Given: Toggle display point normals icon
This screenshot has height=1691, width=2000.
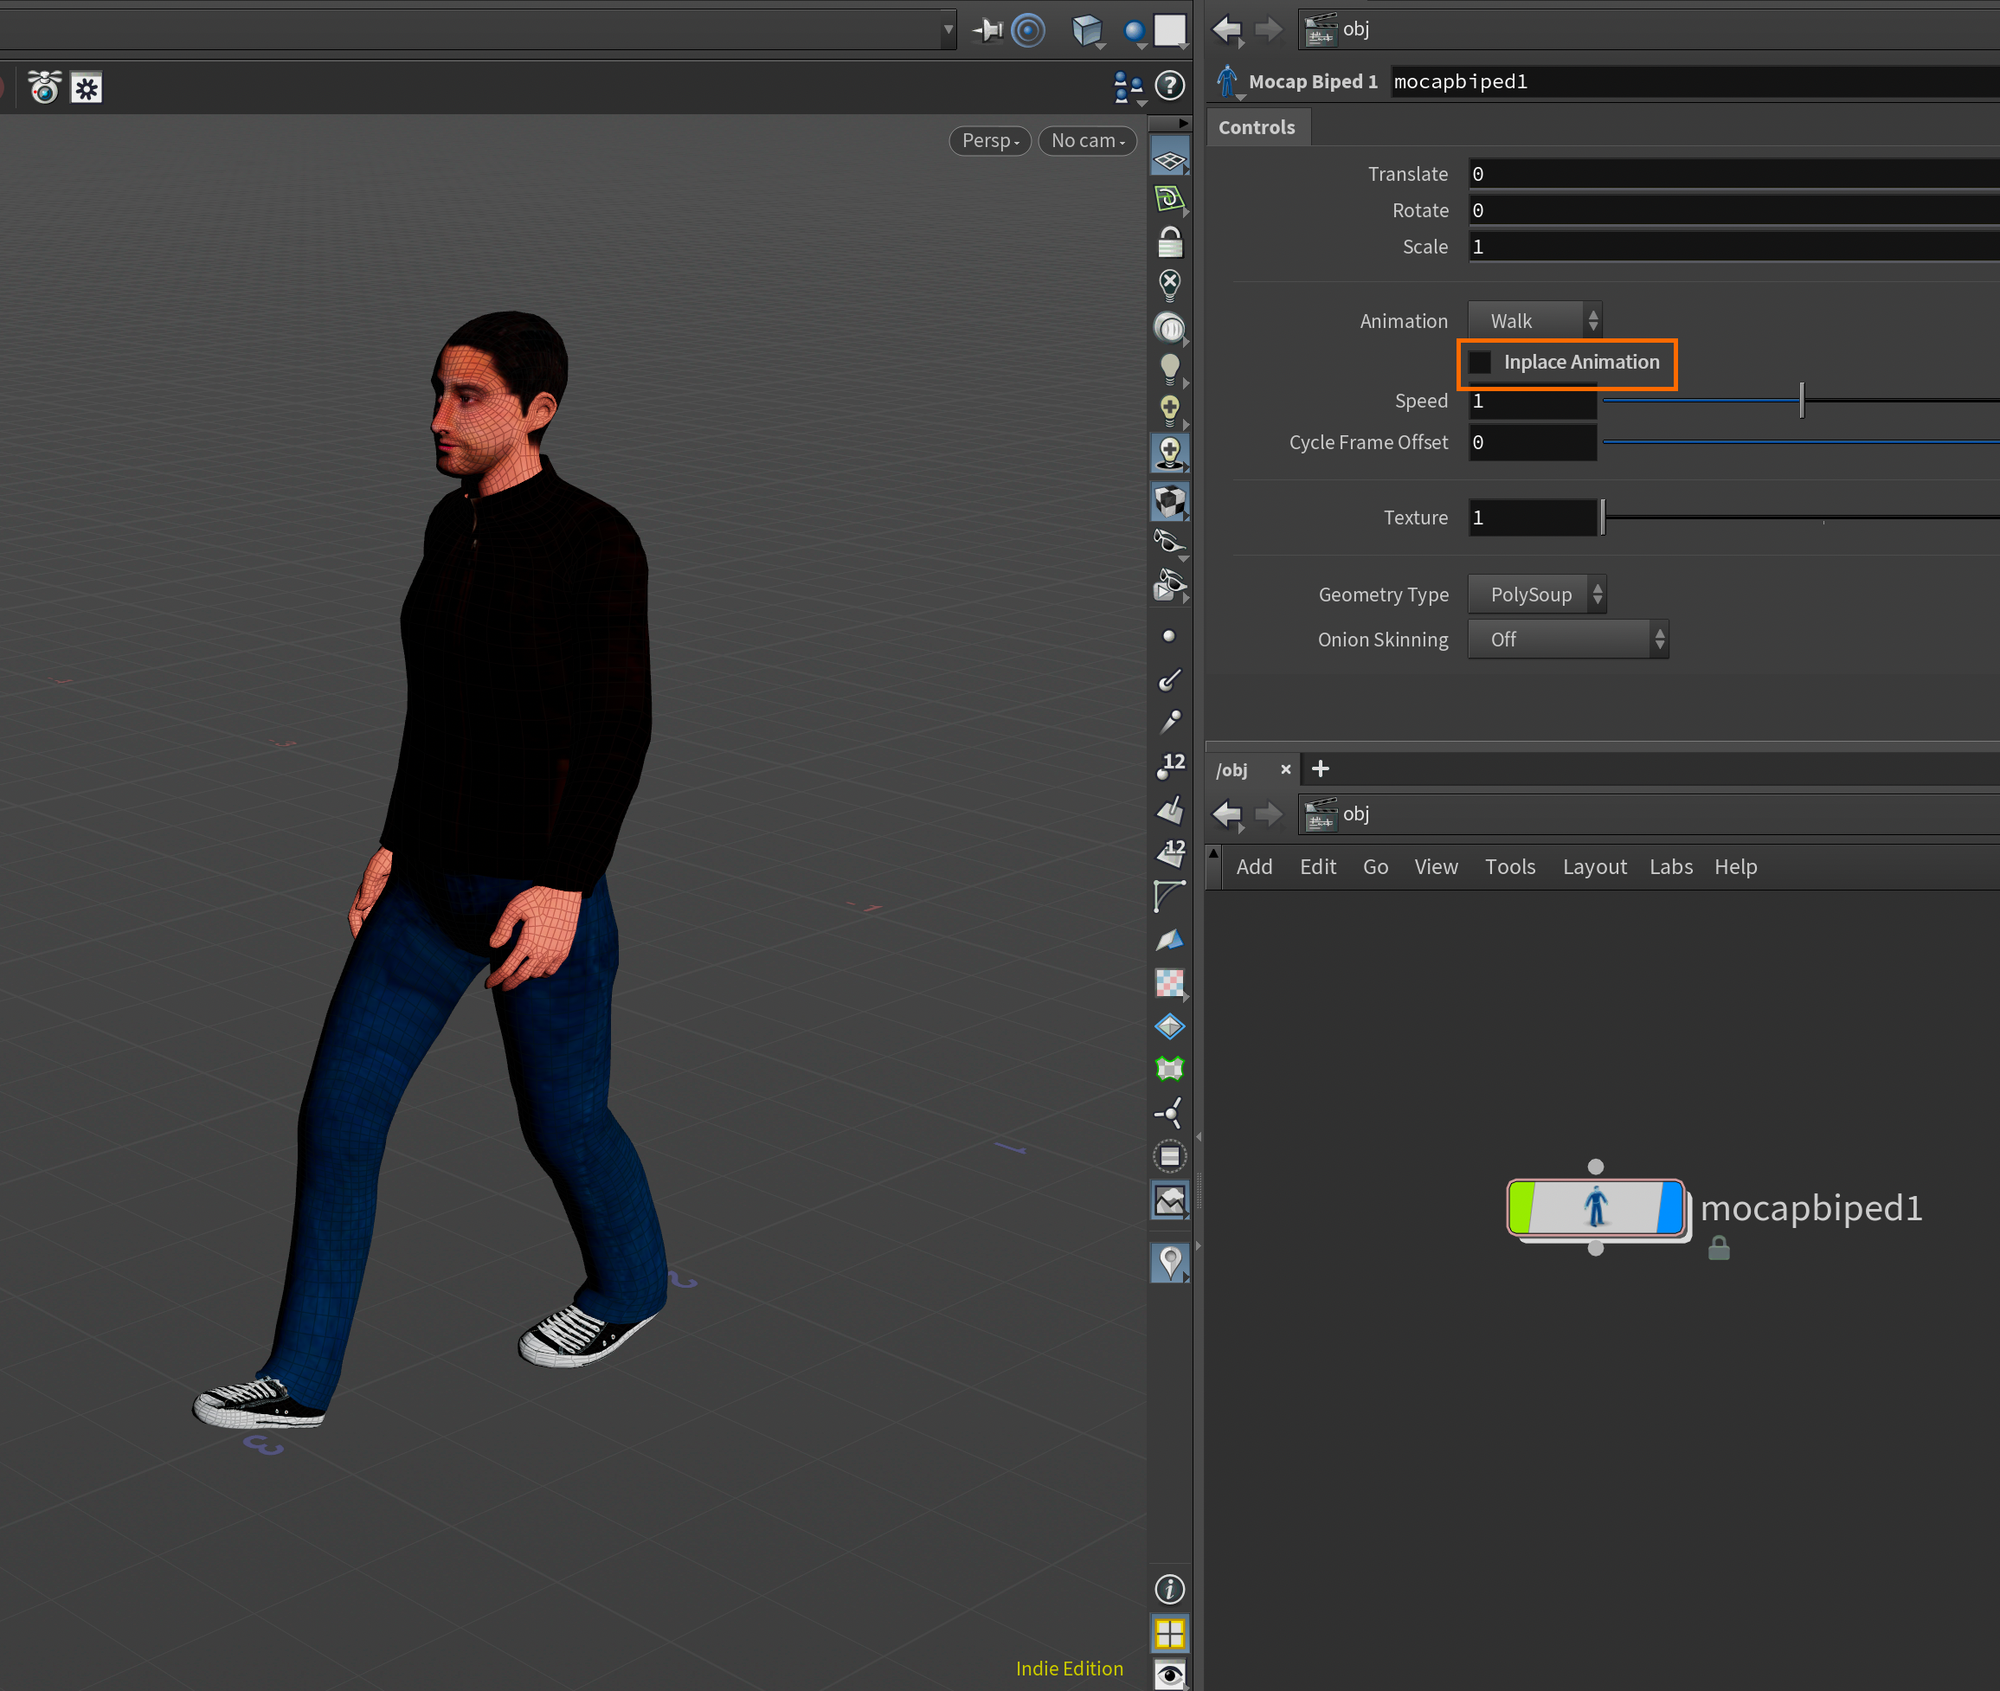Looking at the screenshot, I should pyautogui.click(x=1169, y=679).
